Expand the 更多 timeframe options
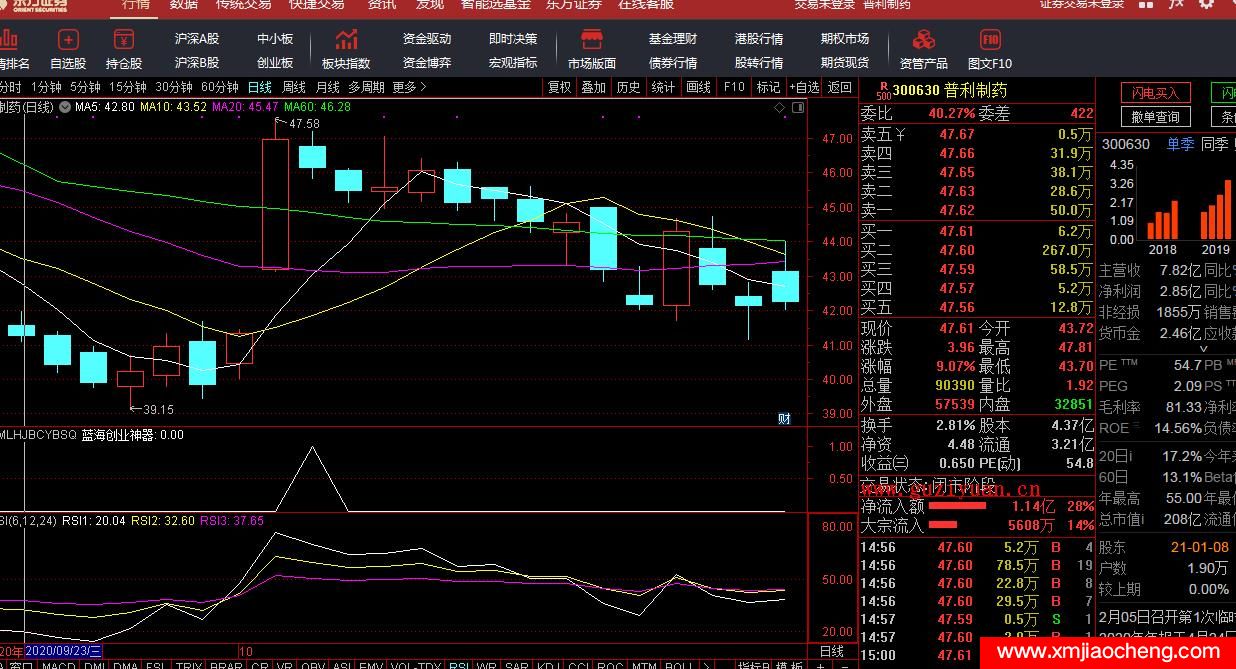Screen dimensions: 1236x669 point(408,87)
